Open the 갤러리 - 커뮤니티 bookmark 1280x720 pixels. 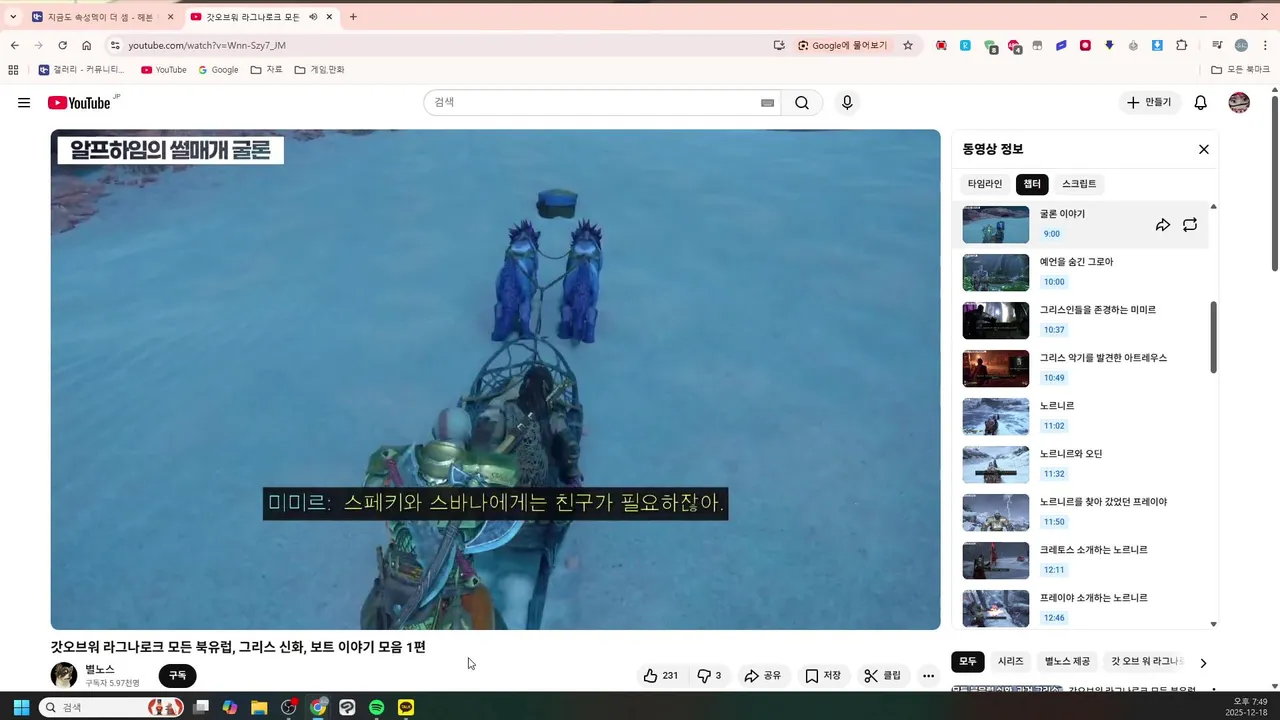coord(82,70)
